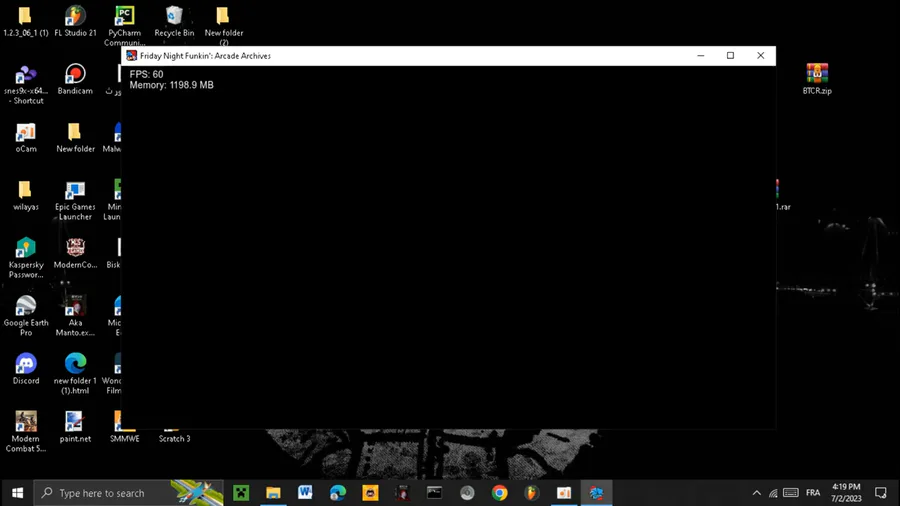
Task: Switch to the Friday Night Funkin' taskbar button
Action: [596, 493]
